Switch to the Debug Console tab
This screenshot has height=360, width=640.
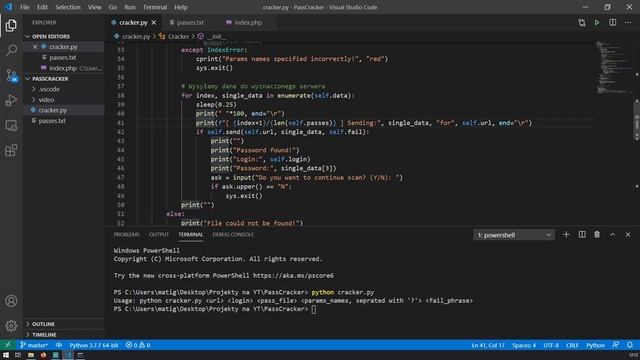[233, 234]
